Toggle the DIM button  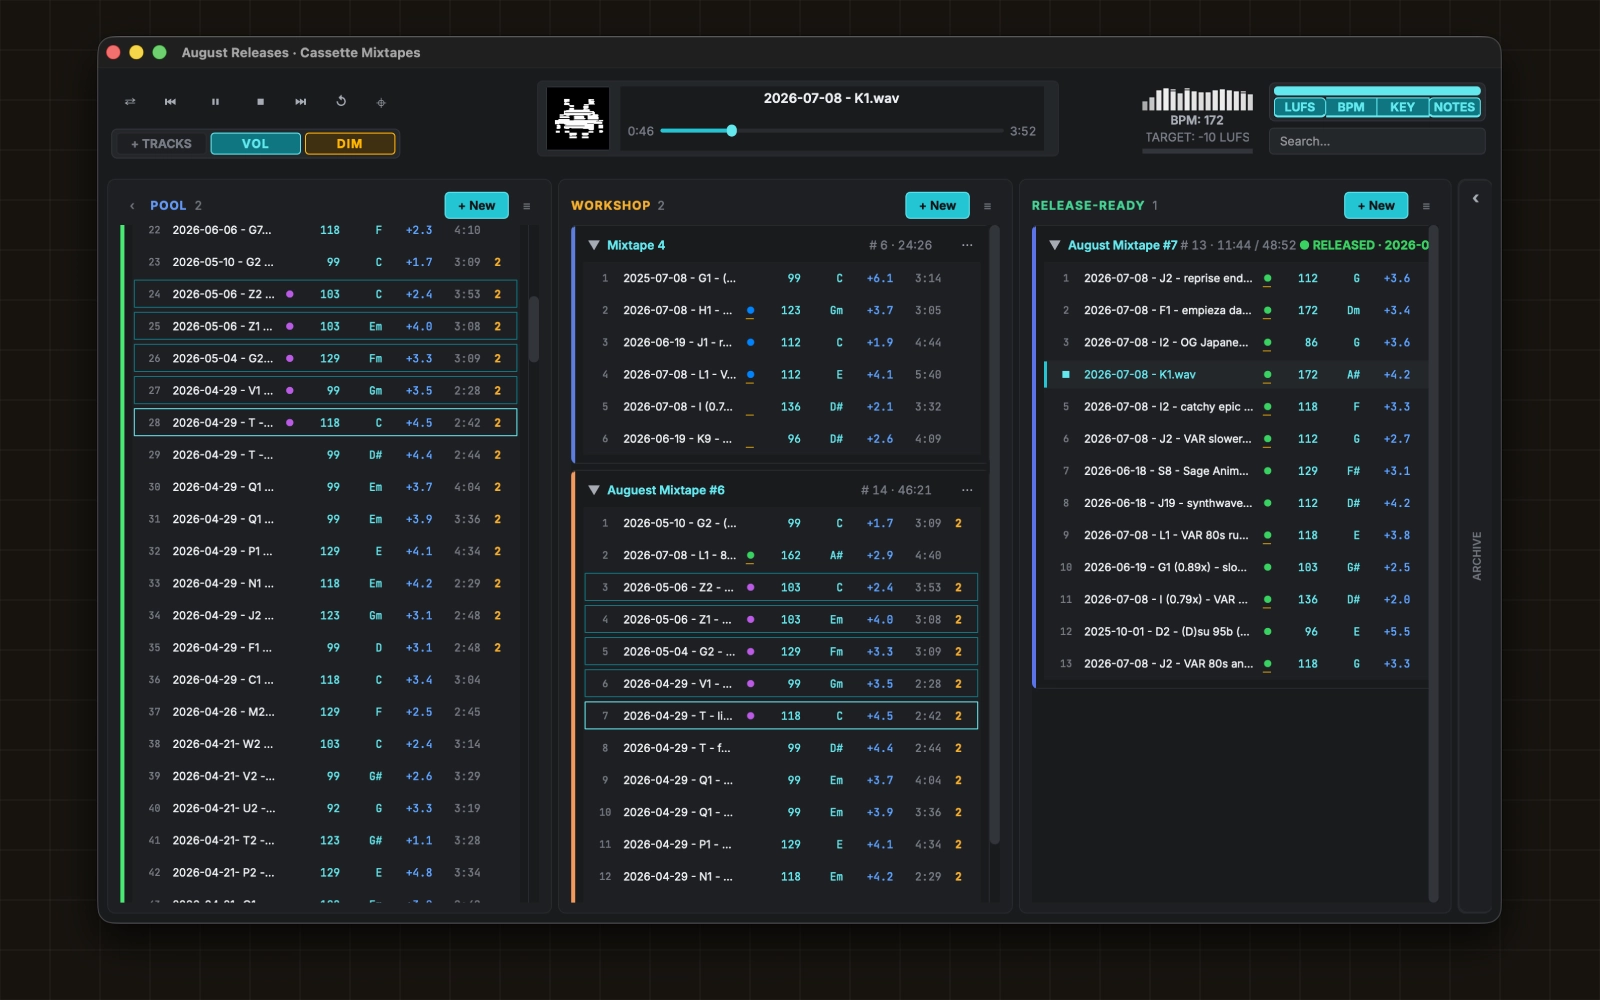(349, 144)
